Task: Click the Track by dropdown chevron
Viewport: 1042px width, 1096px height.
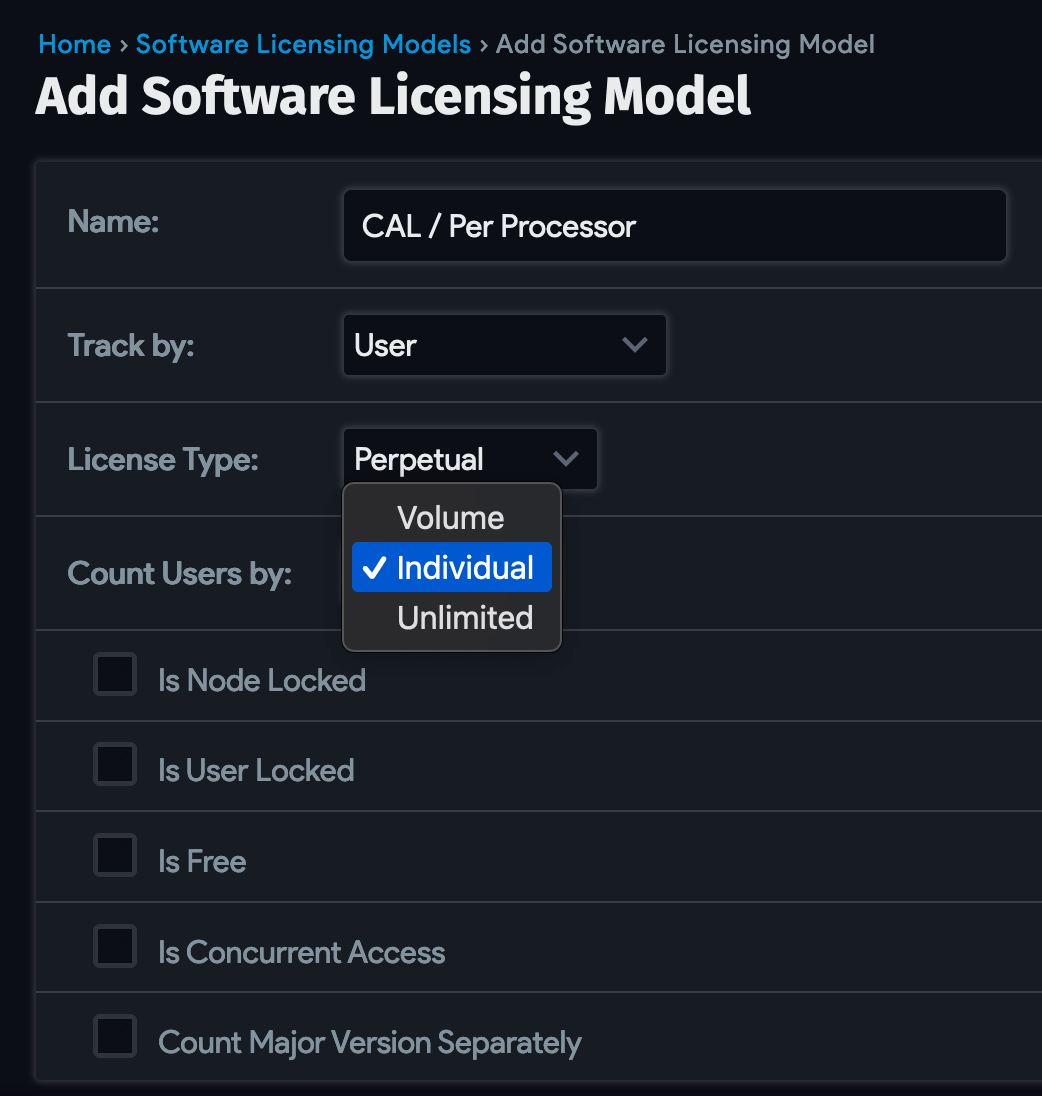Action: pyautogui.click(x=635, y=345)
